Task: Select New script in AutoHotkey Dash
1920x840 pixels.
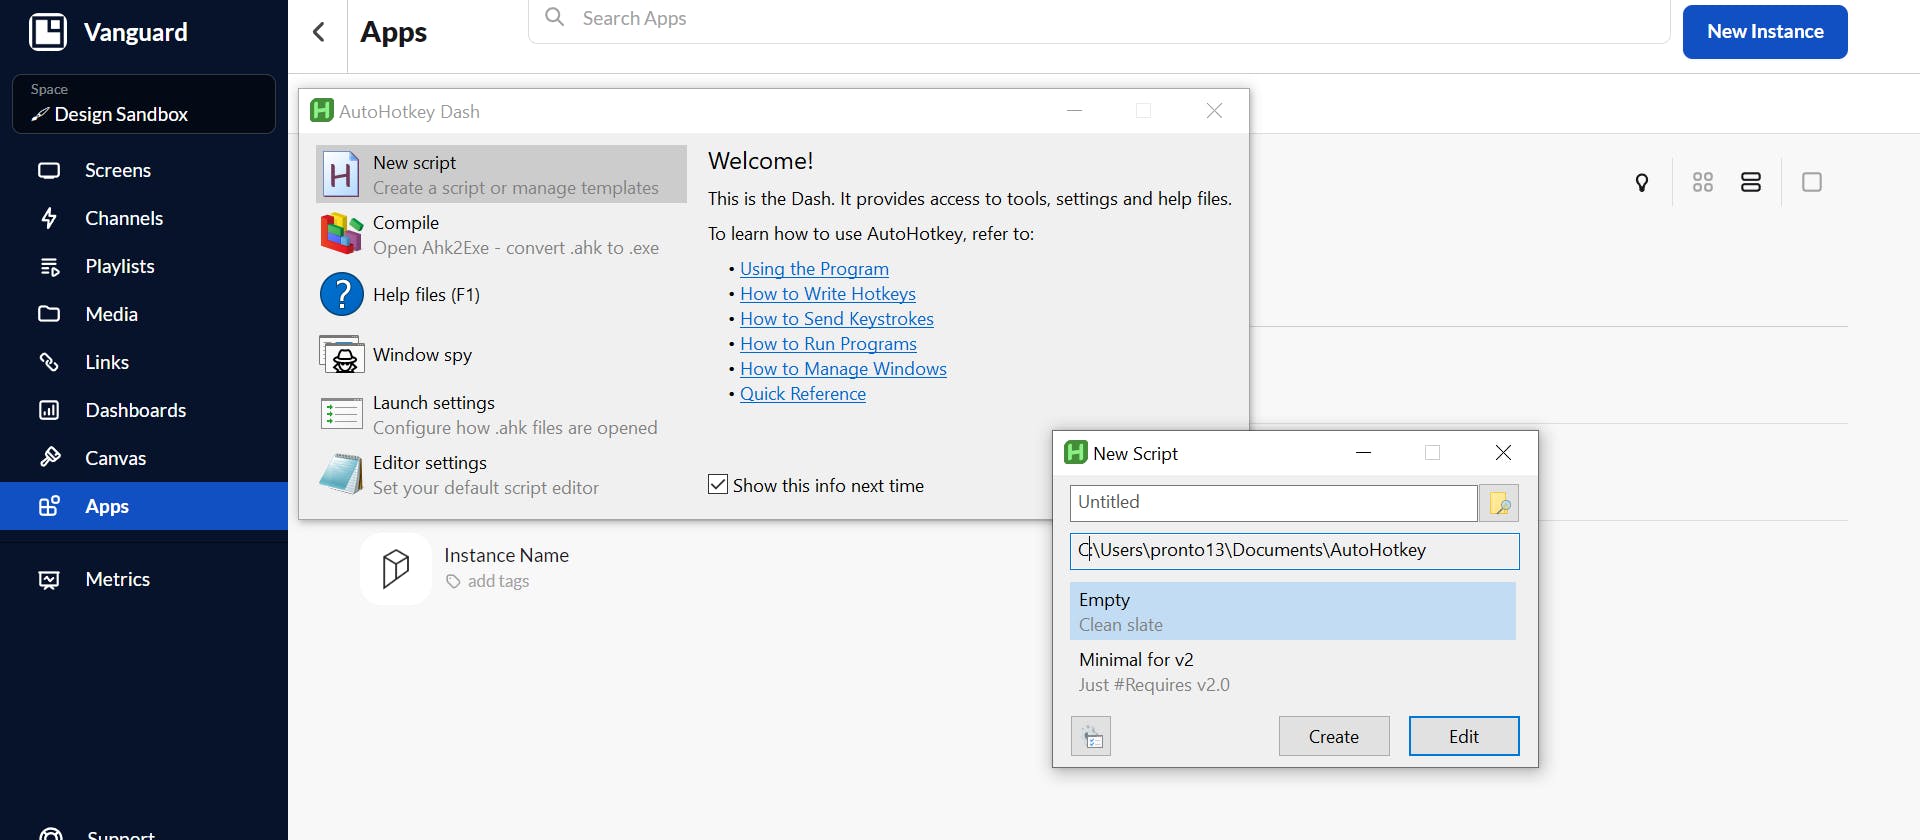Action: [502, 174]
